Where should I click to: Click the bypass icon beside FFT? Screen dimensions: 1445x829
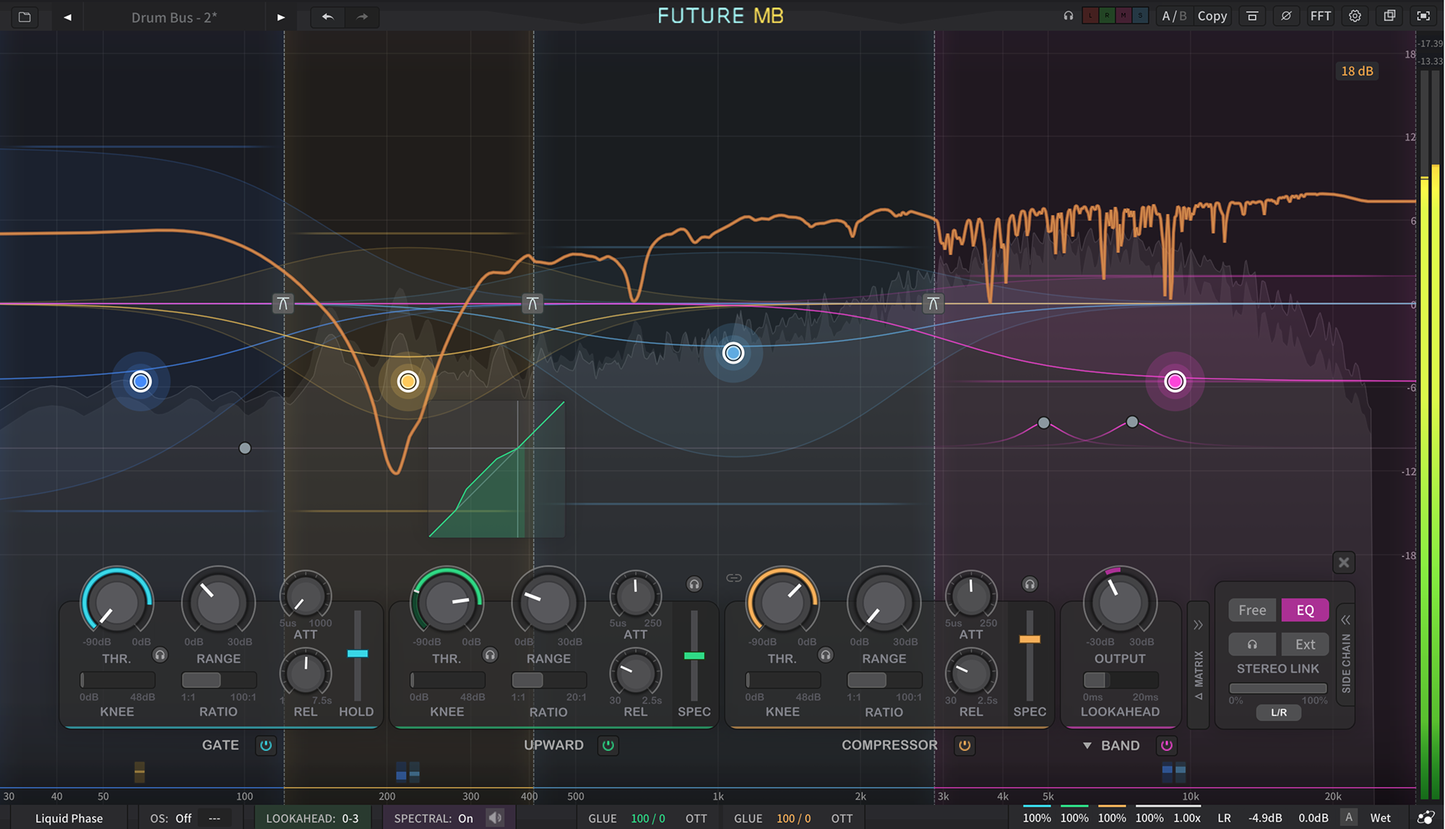[1287, 16]
